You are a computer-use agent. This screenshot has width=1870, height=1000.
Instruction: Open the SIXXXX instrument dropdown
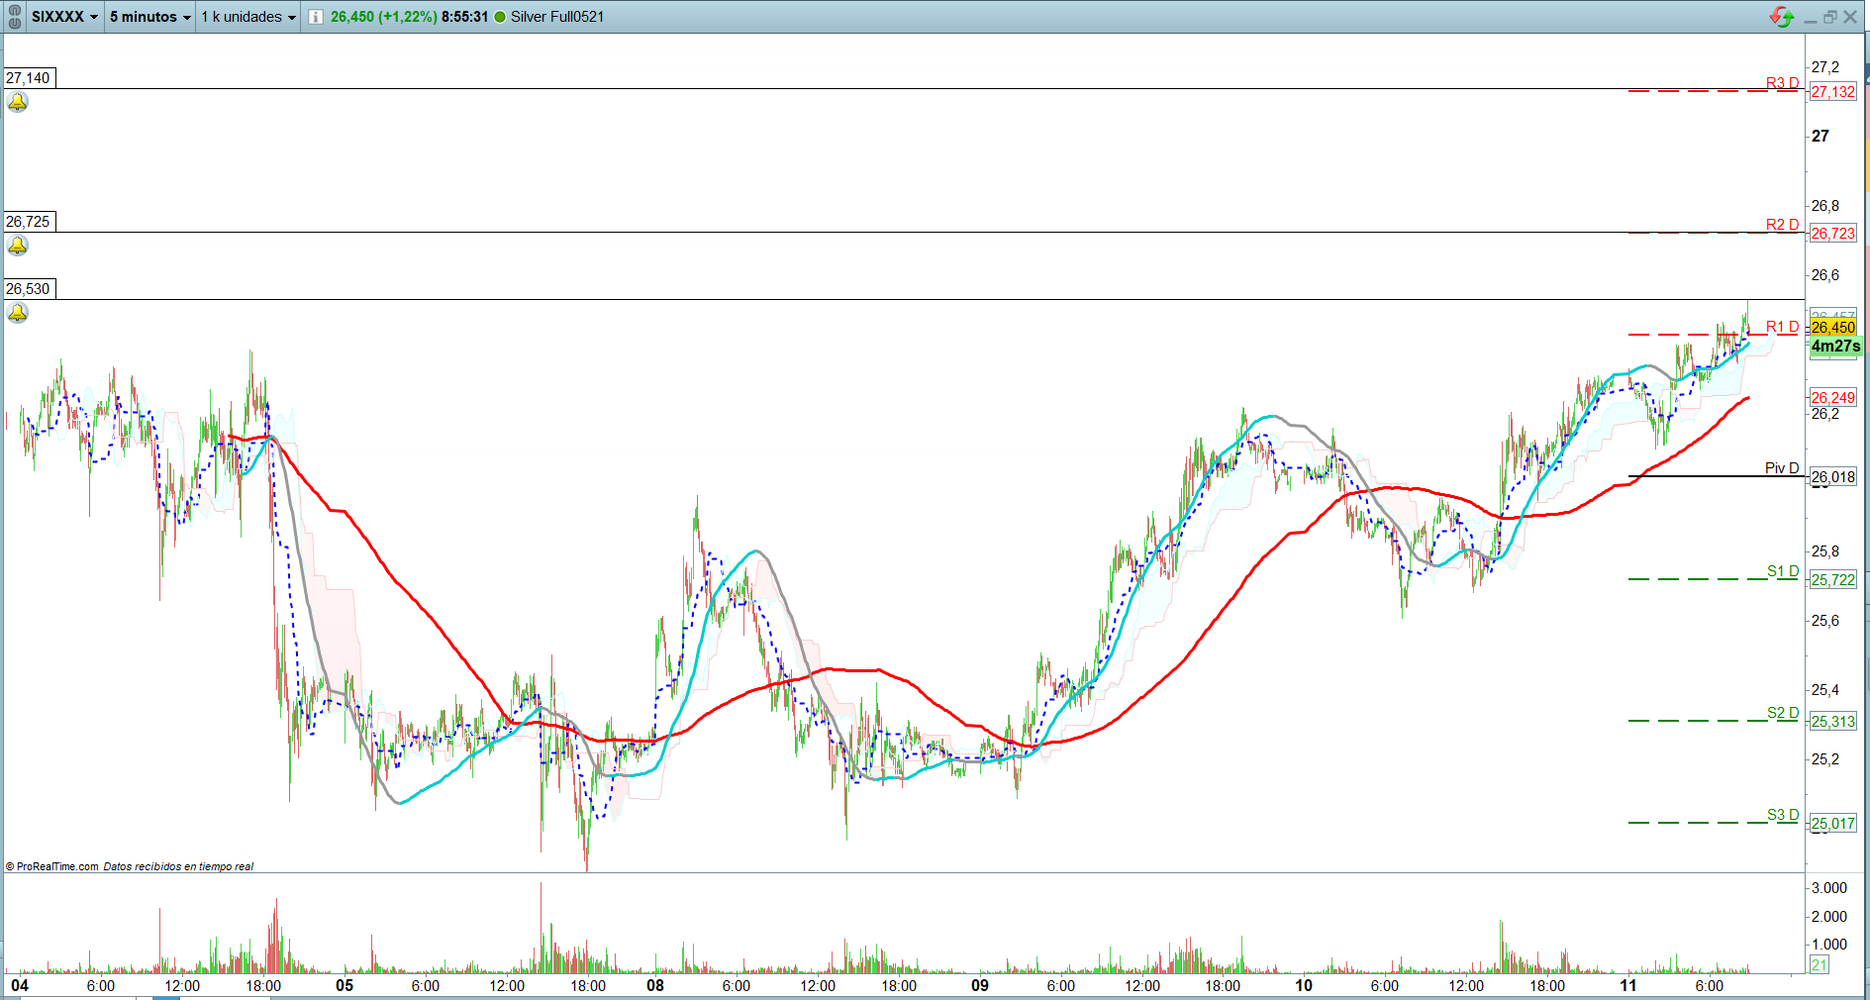[x=64, y=17]
